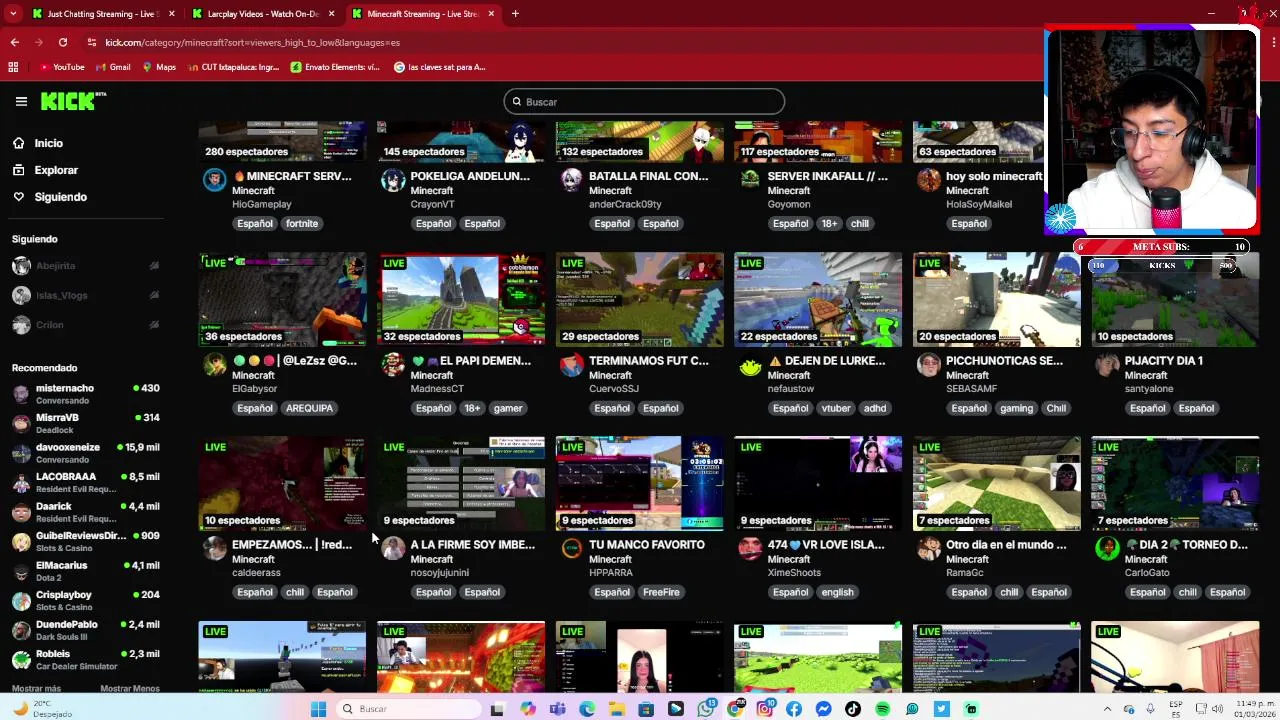The height and width of the screenshot is (720, 1280).
Task: Select the vtuber tag under nefaustow
Action: (835, 408)
